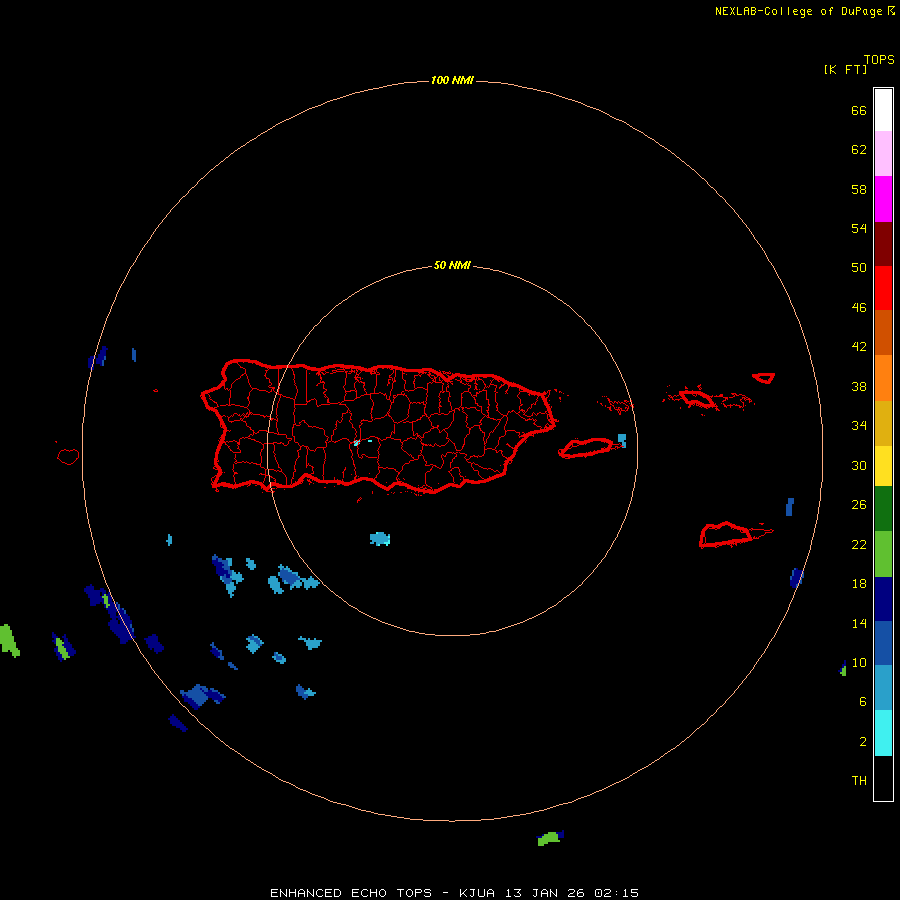The height and width of the screenshot is (900, 900).
Task: Click the light pink legend swatch
Action: pos(883,153)
